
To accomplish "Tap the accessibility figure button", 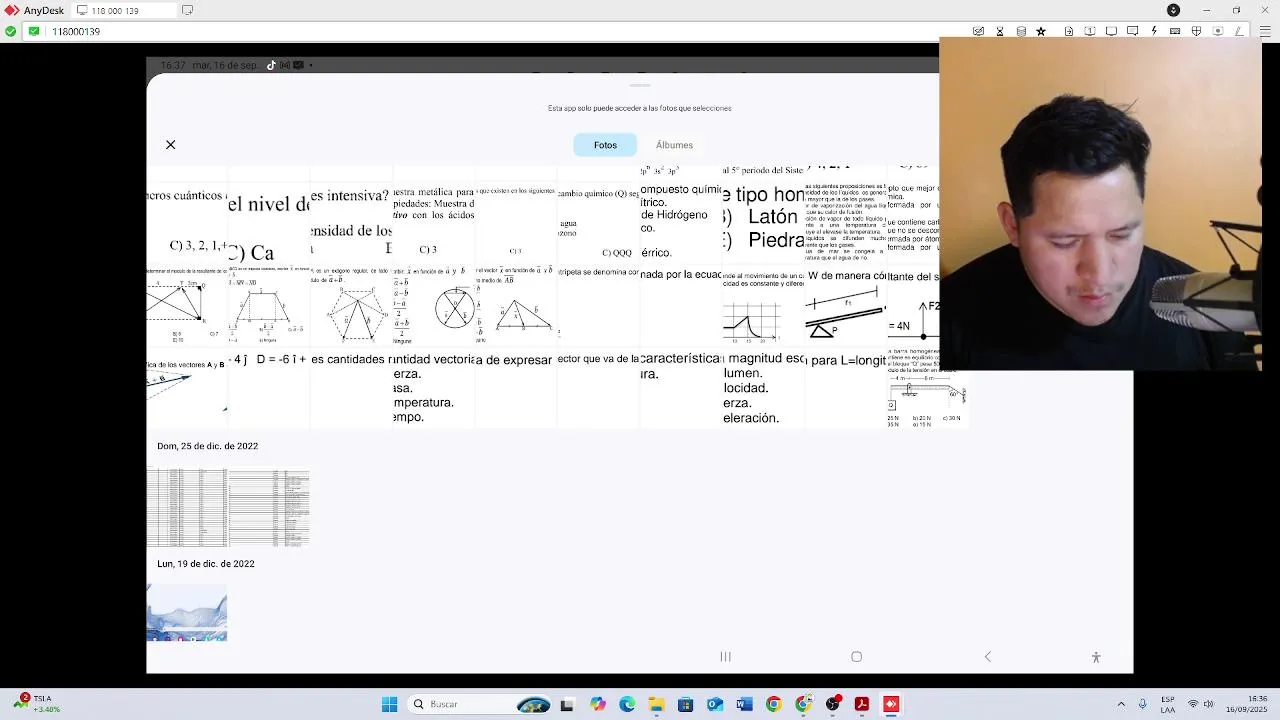I will [x=1096, y=657].
